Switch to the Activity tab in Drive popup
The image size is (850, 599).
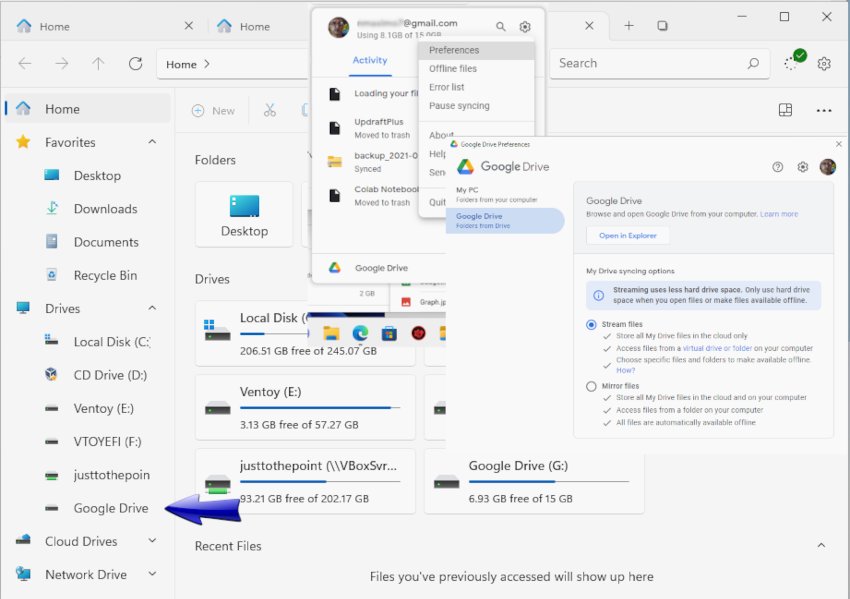[x=370, y=61]
